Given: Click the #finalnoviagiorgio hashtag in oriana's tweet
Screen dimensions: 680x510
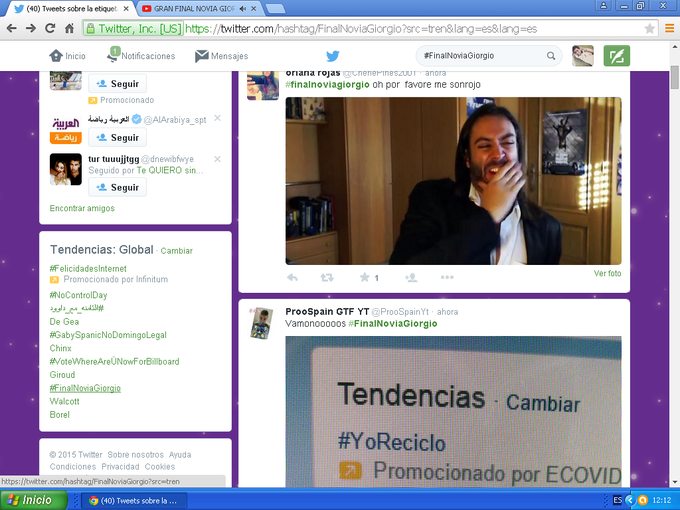Looking at the screenshot, I should [x=327, y=85].
